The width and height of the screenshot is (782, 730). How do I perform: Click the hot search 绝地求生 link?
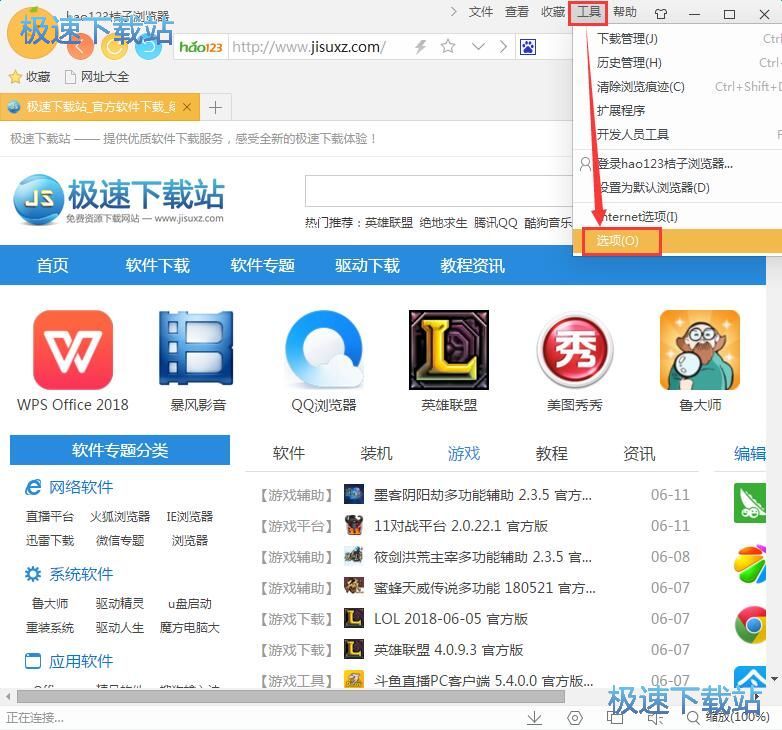[x=443, y=222]
